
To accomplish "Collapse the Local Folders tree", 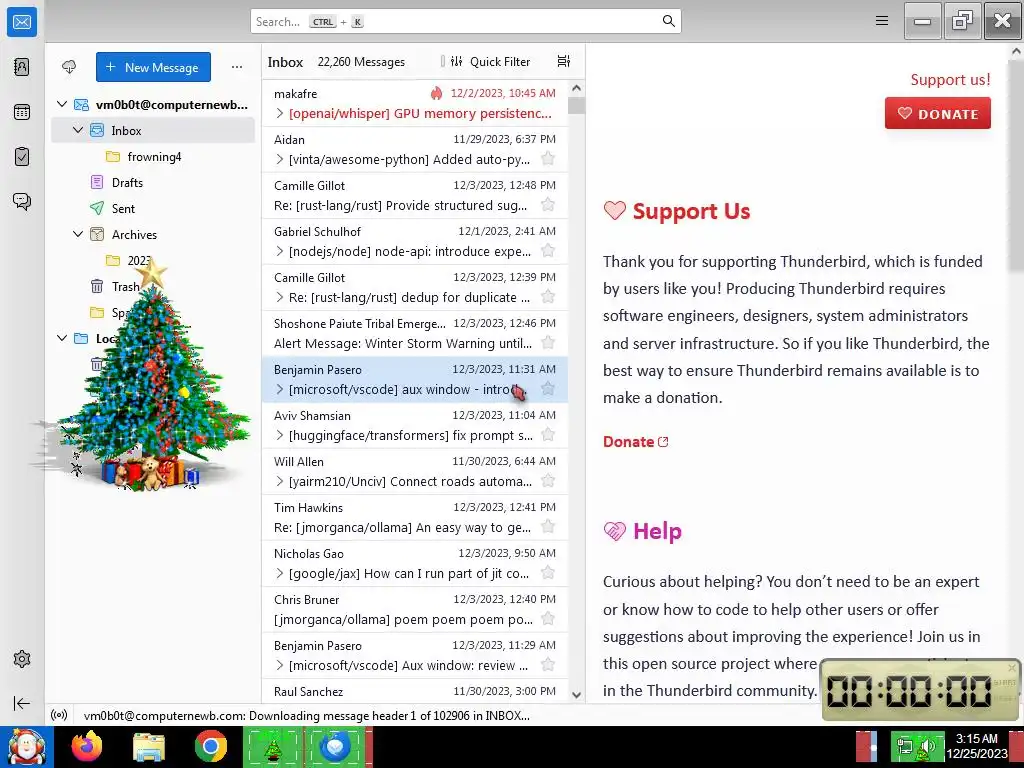I will click(61, 338).
